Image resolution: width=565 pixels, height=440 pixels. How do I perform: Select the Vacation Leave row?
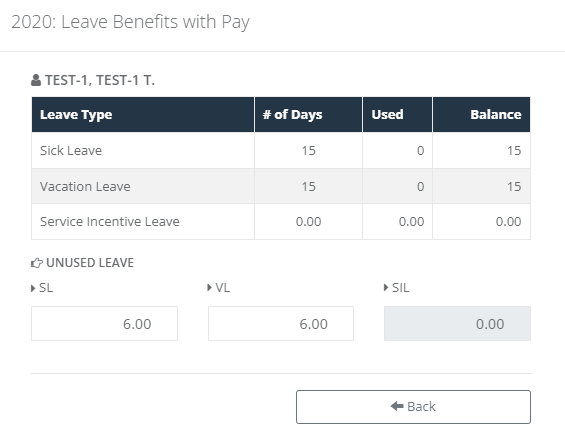(x=281, y=186)
